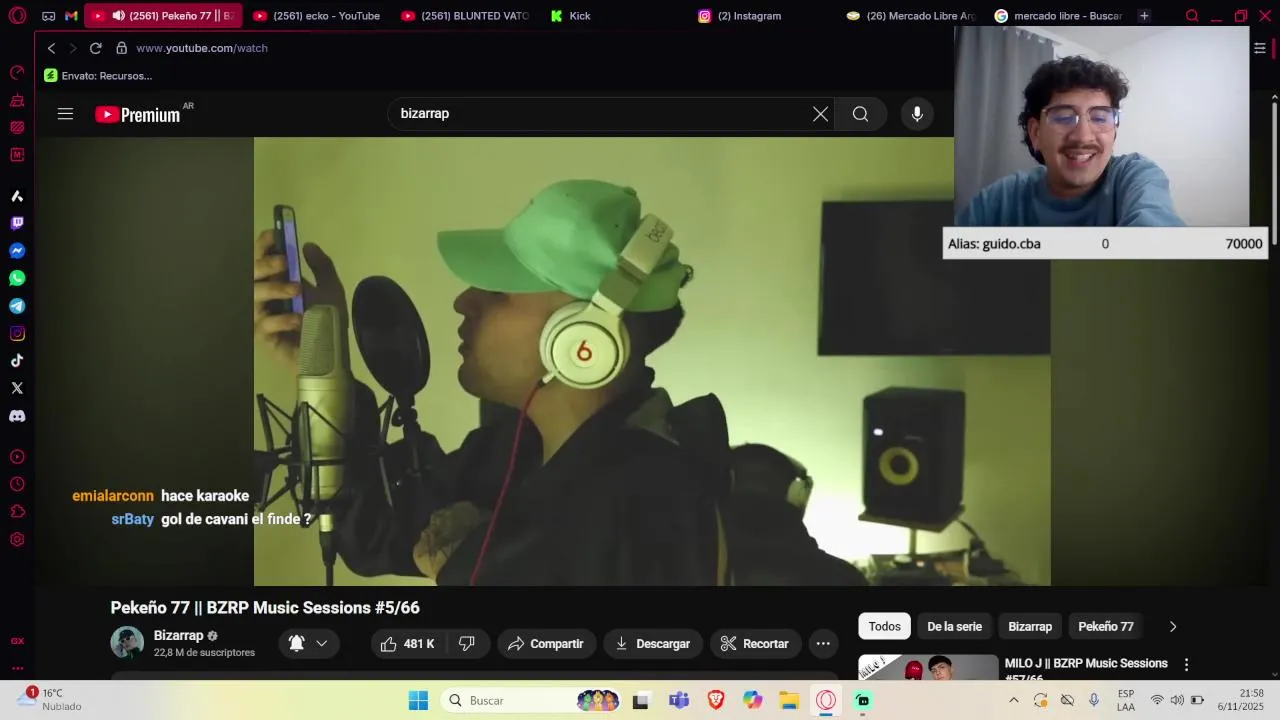Open Messenger in Opera sidebar
This screenshot has width=1280, height=720.
(17, 251)
